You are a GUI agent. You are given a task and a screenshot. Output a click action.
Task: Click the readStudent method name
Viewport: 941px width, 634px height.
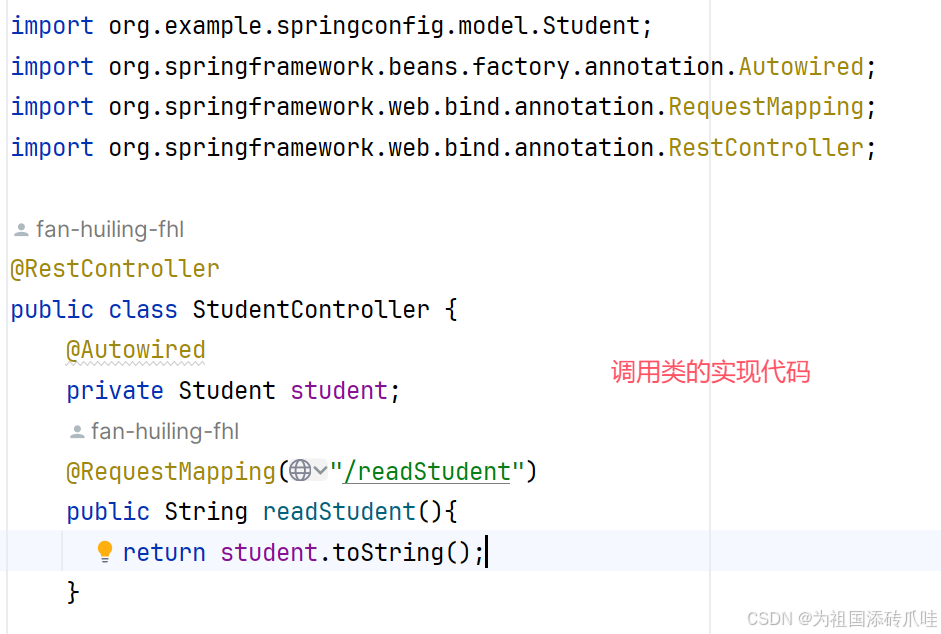coord(339,512)
